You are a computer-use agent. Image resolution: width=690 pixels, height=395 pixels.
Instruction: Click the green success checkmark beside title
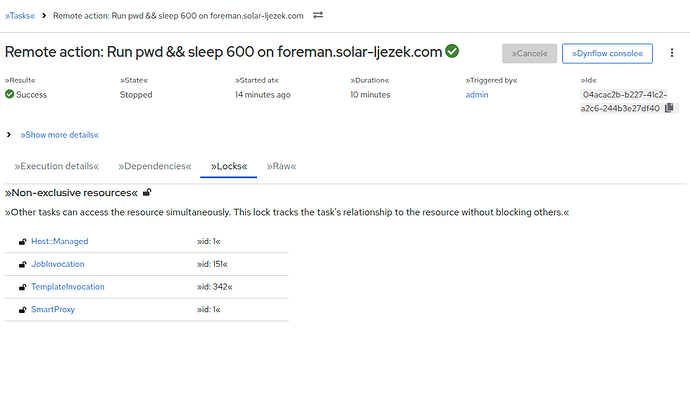(x=452, y=51)
